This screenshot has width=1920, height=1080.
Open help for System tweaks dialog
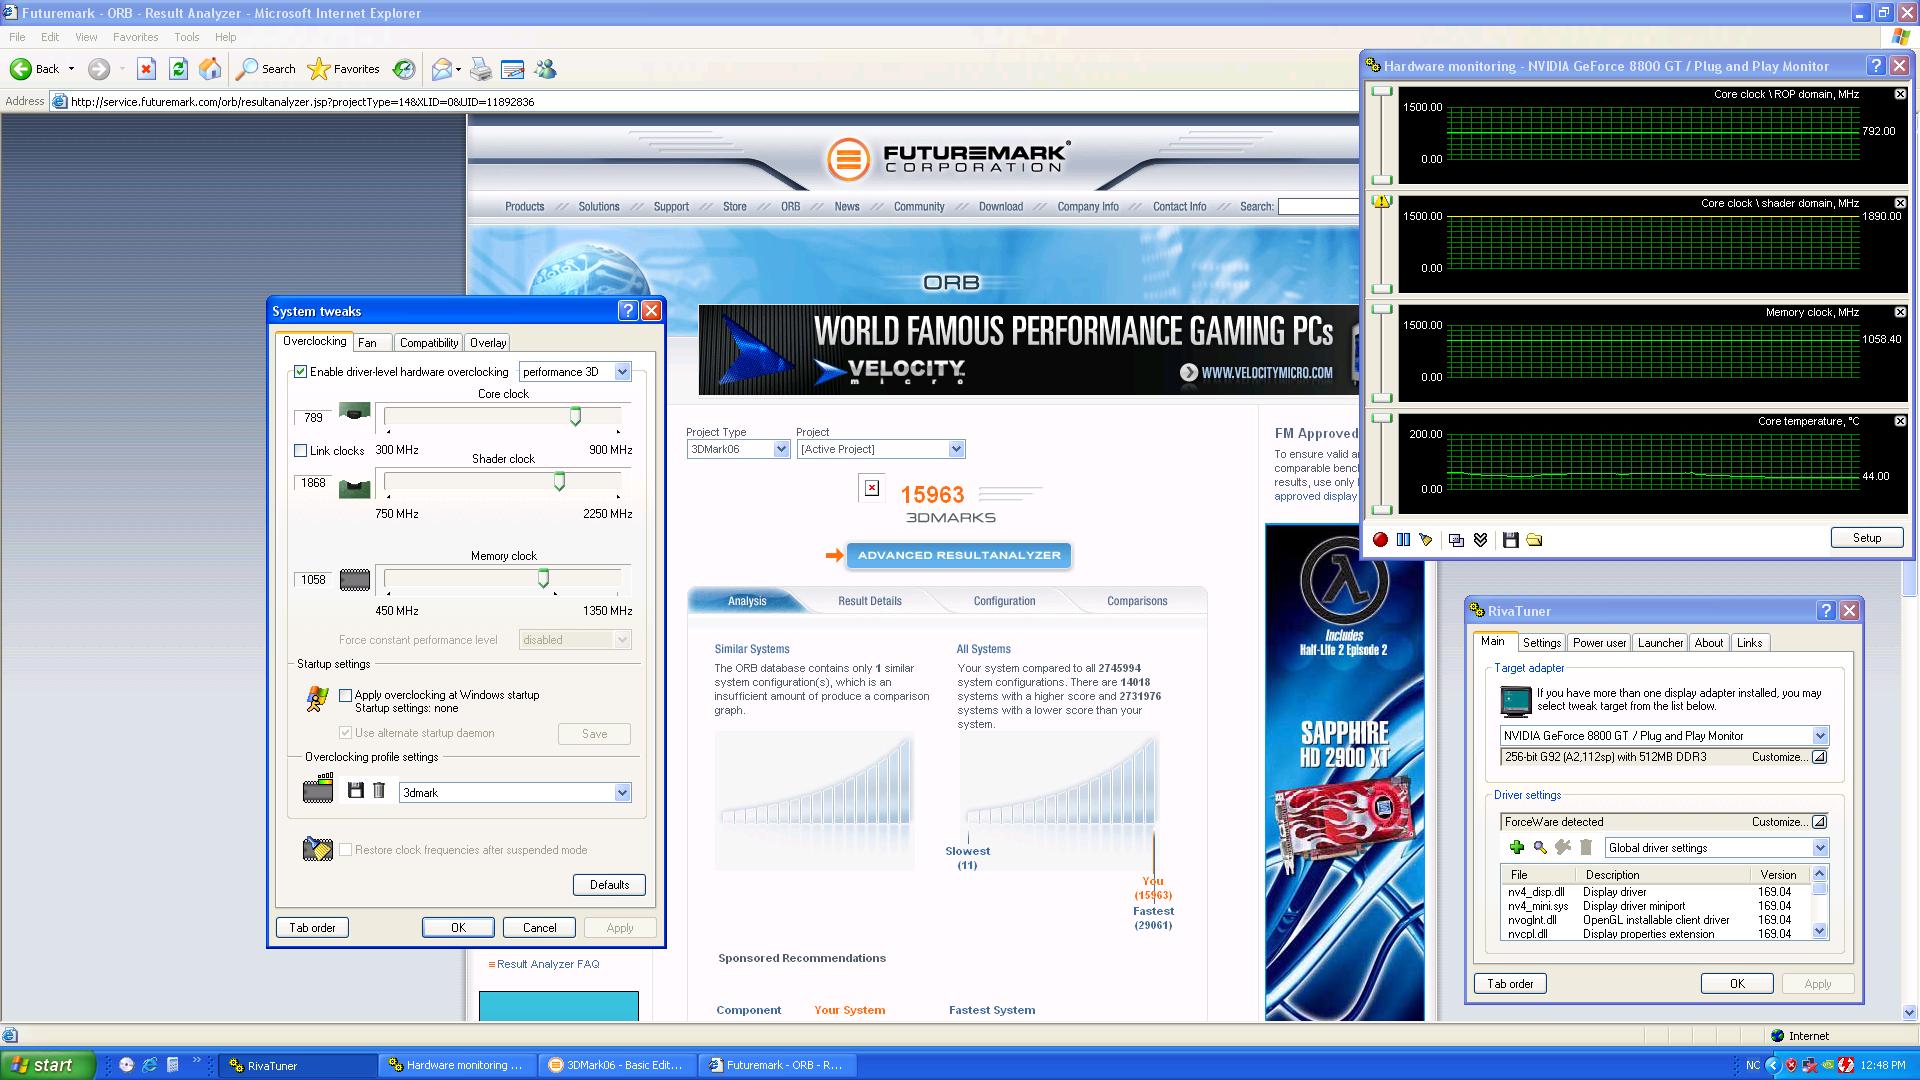628,311
